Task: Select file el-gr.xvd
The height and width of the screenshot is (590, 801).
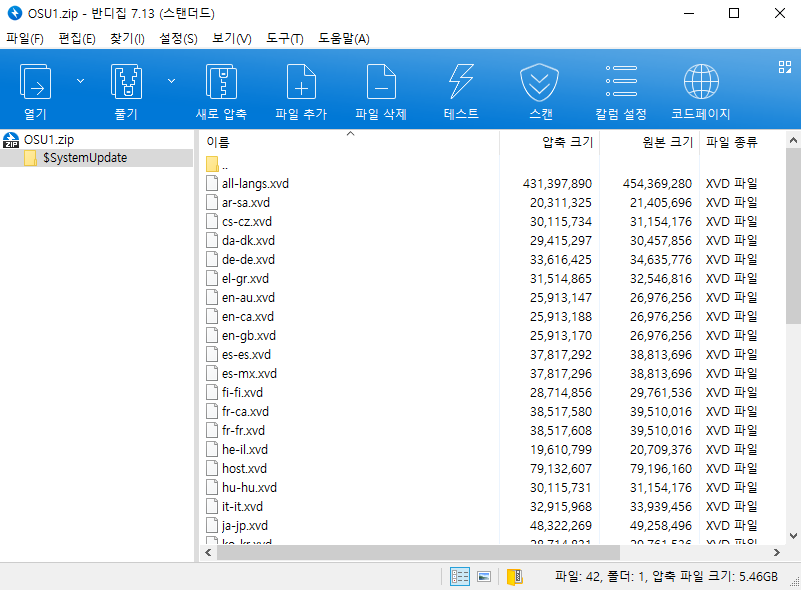Action: tap(245, 279)
